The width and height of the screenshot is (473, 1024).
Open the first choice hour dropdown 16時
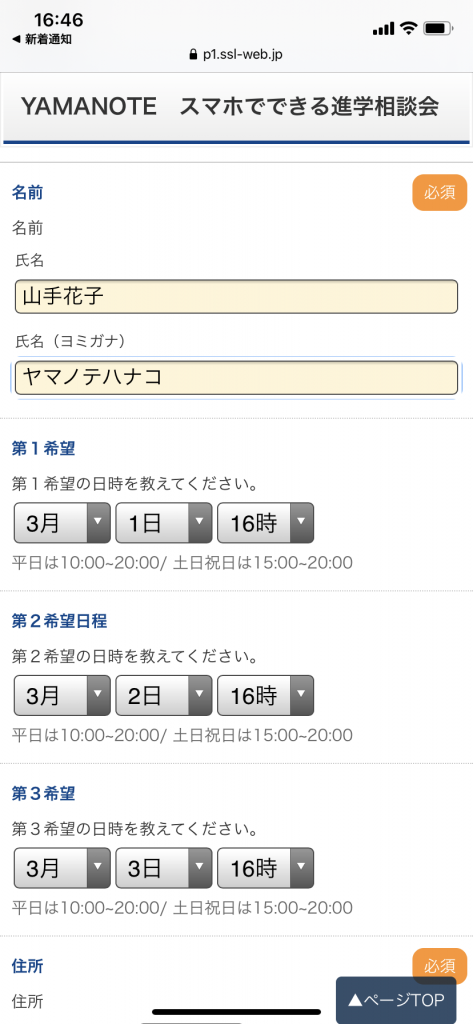point(265,522)
